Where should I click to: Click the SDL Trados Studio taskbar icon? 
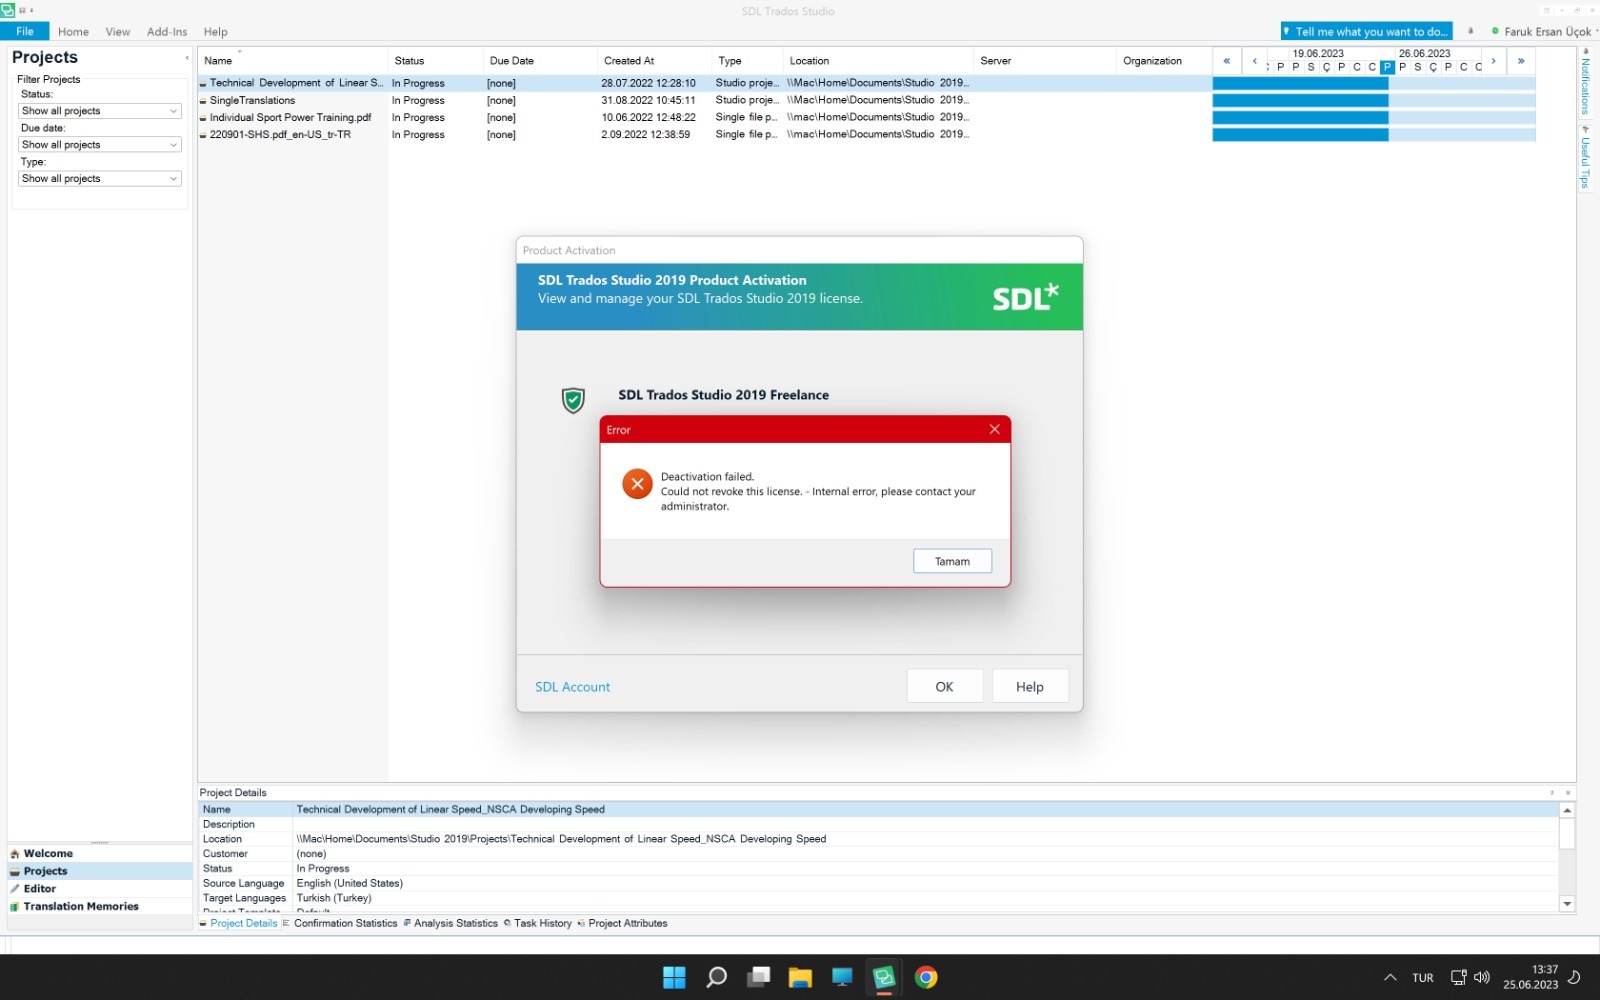[x=884, y=977]
